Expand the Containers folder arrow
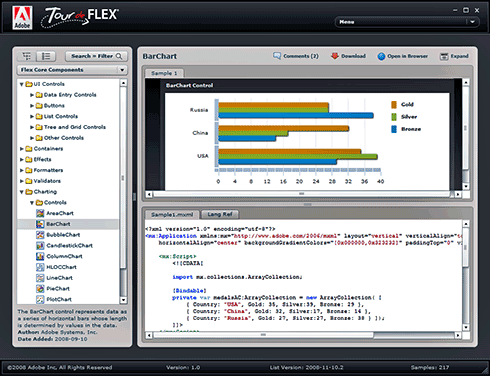Screen dimensions: 490x376 point(22,149)
